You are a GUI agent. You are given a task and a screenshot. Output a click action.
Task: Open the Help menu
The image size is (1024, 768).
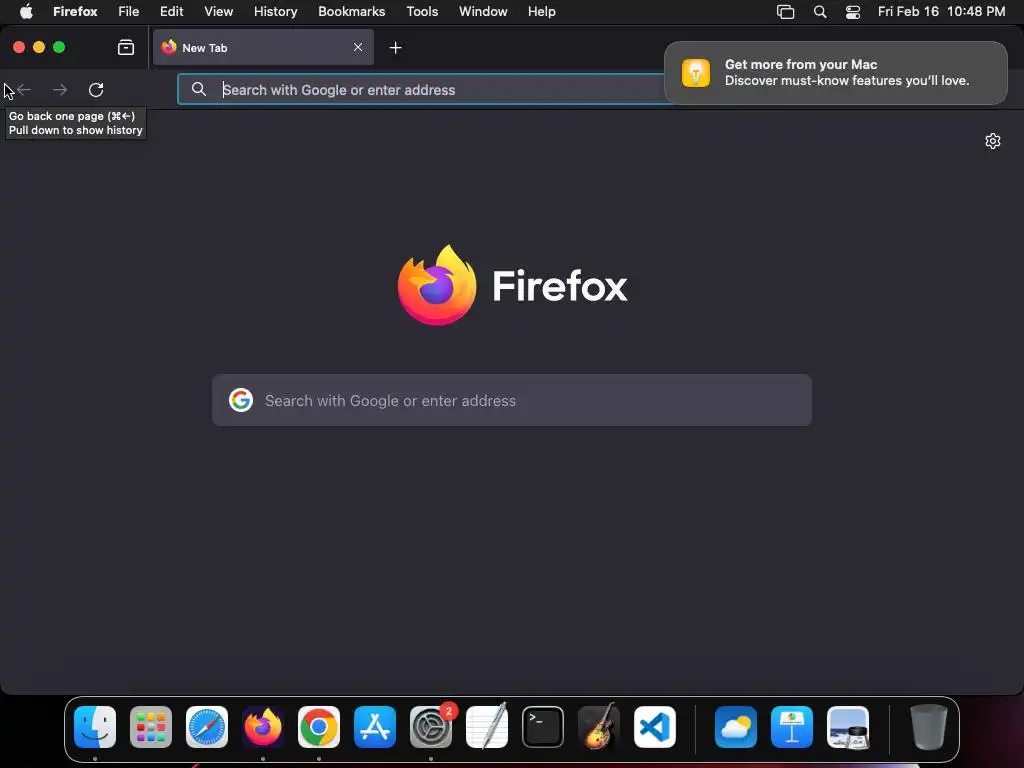coord(542,11)
